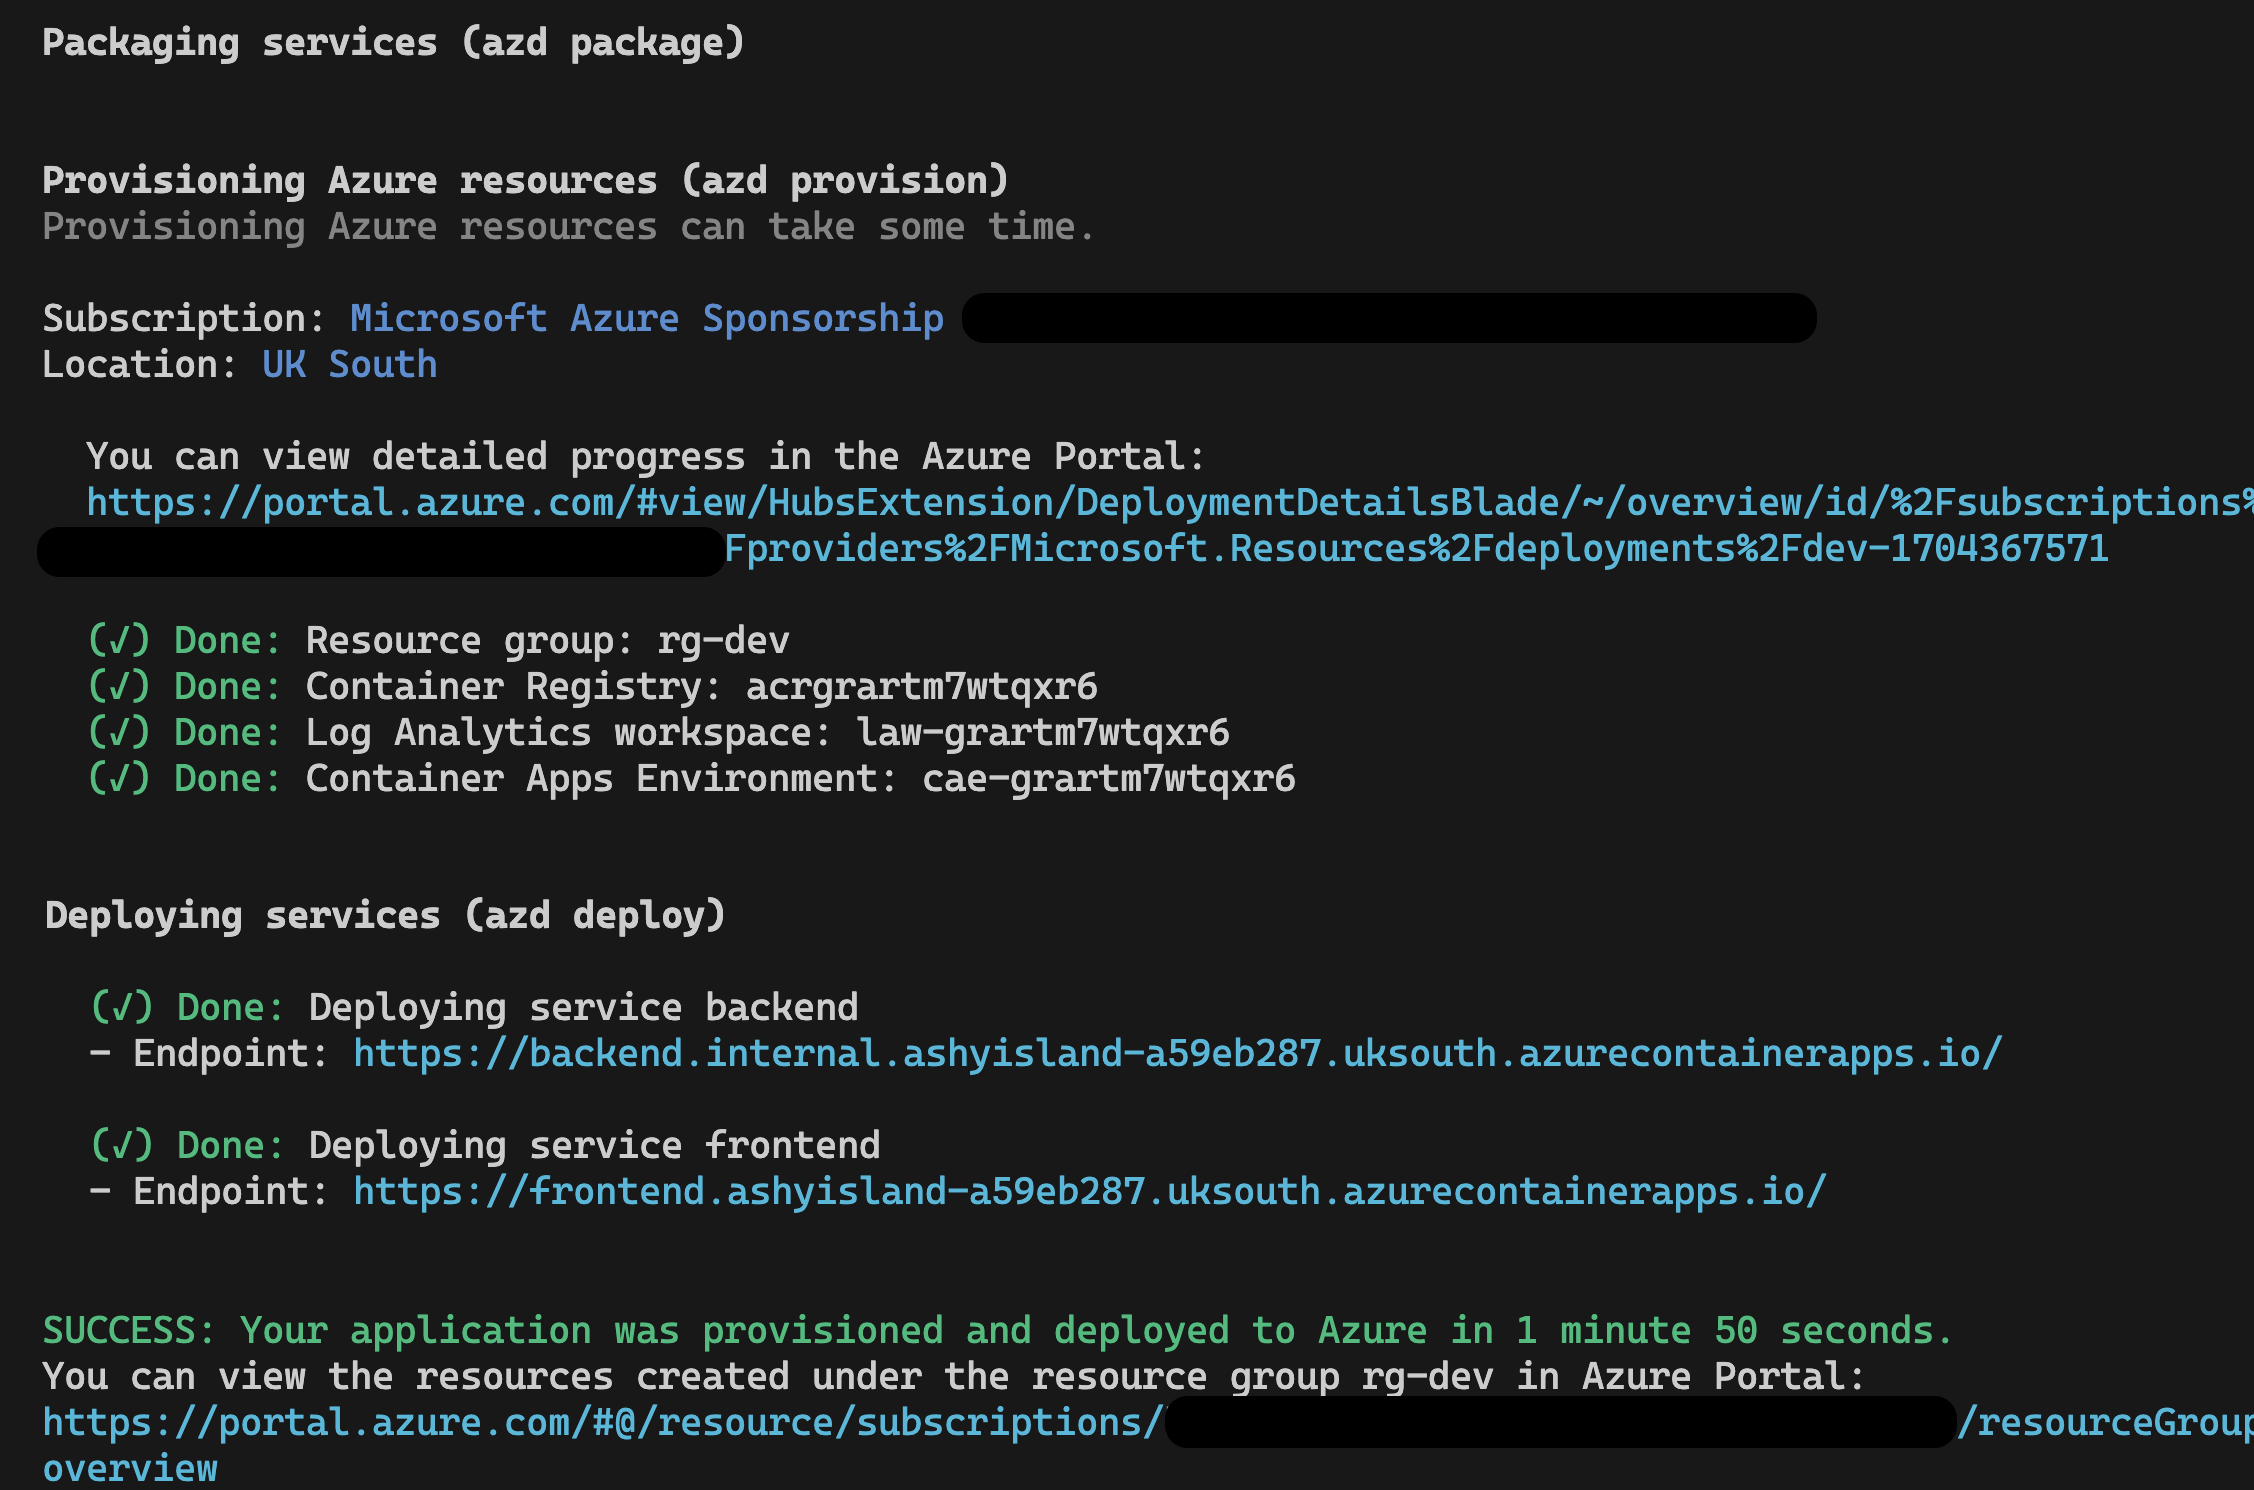This screenshot has width=2254, height=1490.
Task: Click the Microsoft Azure Sponsorship subscription name
Action: click(x=647, y=318)
